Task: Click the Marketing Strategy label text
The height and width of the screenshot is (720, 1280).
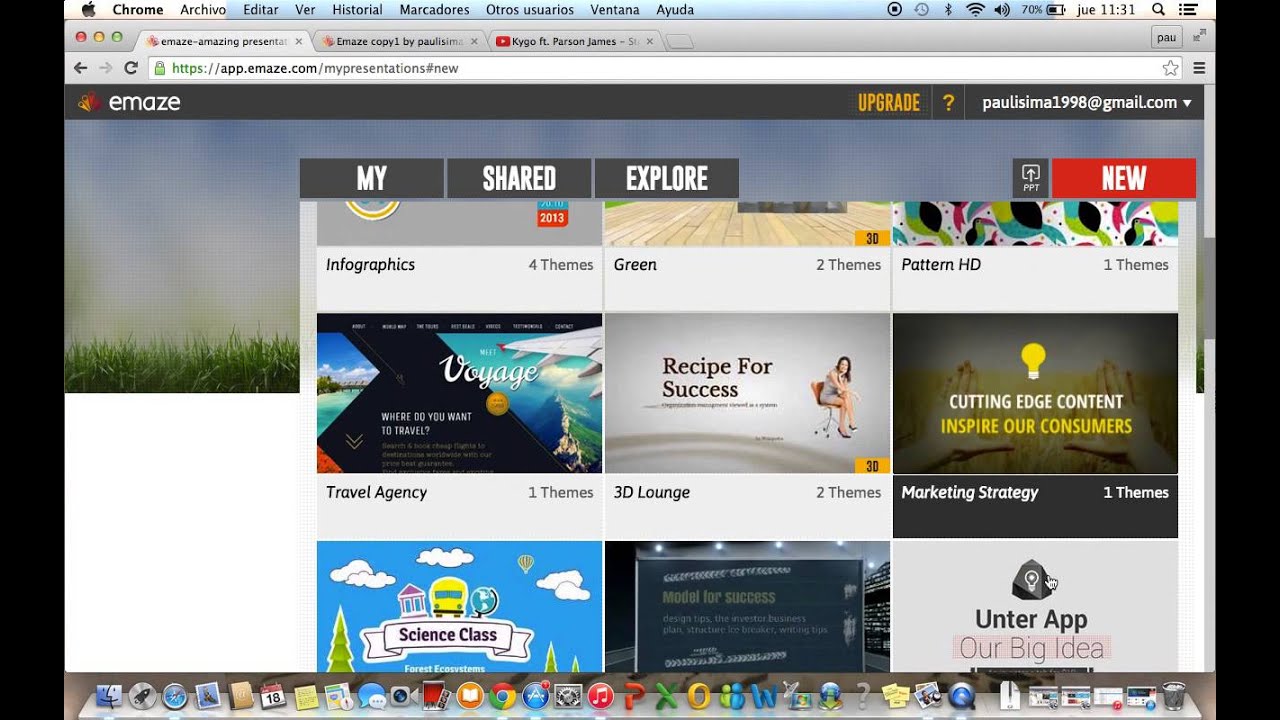Action: click(x=970, y=493)
